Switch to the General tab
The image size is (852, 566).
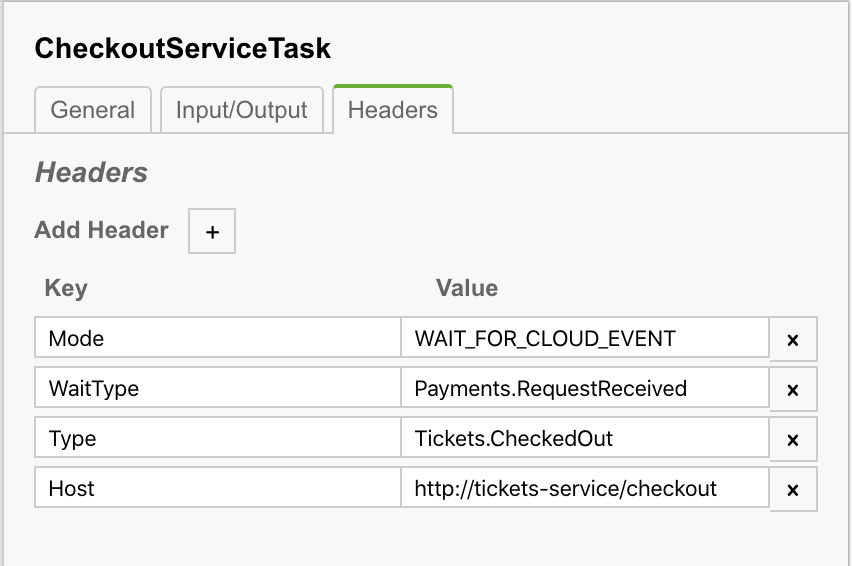click(x=93, y=110)
